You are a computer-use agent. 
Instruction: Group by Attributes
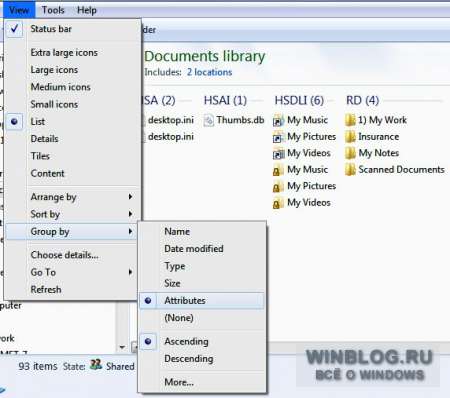pos(202,301)
